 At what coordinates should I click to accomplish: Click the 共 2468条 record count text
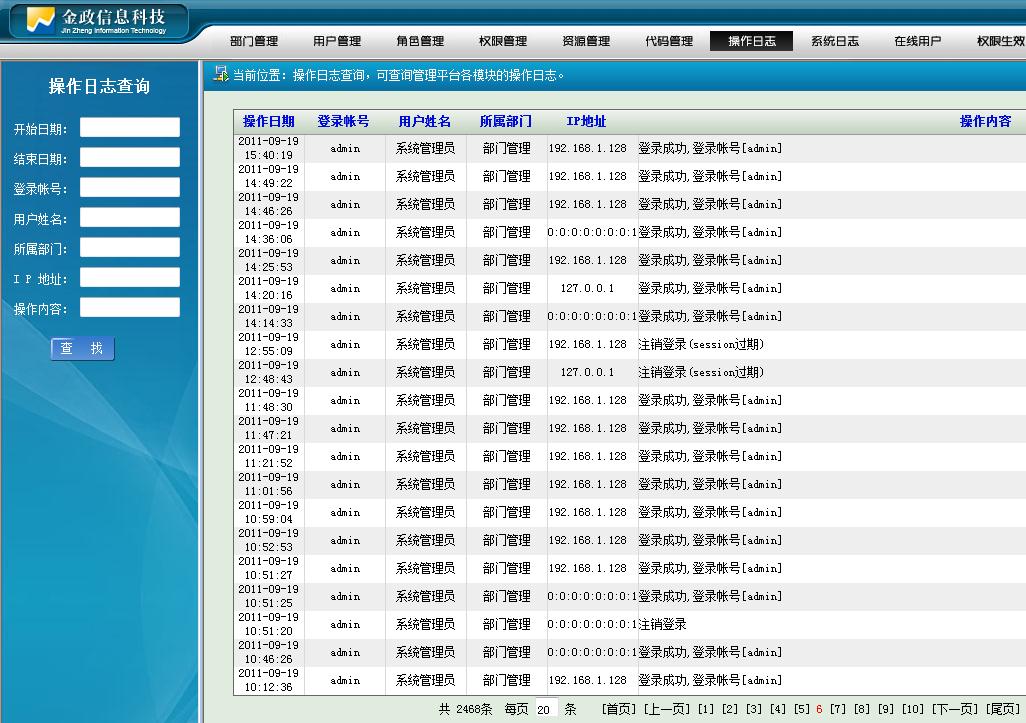(x=465, y=709)
